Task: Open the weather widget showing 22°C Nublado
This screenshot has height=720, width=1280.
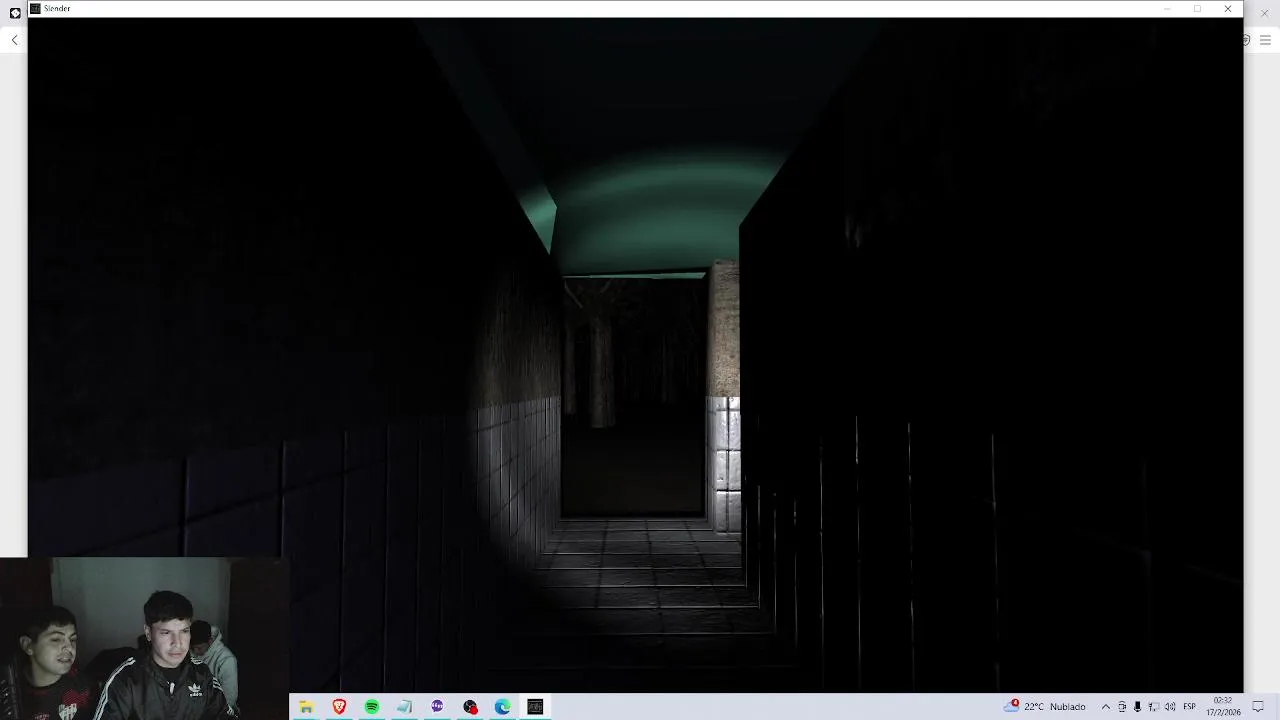Action: [x=1045, y=706]
